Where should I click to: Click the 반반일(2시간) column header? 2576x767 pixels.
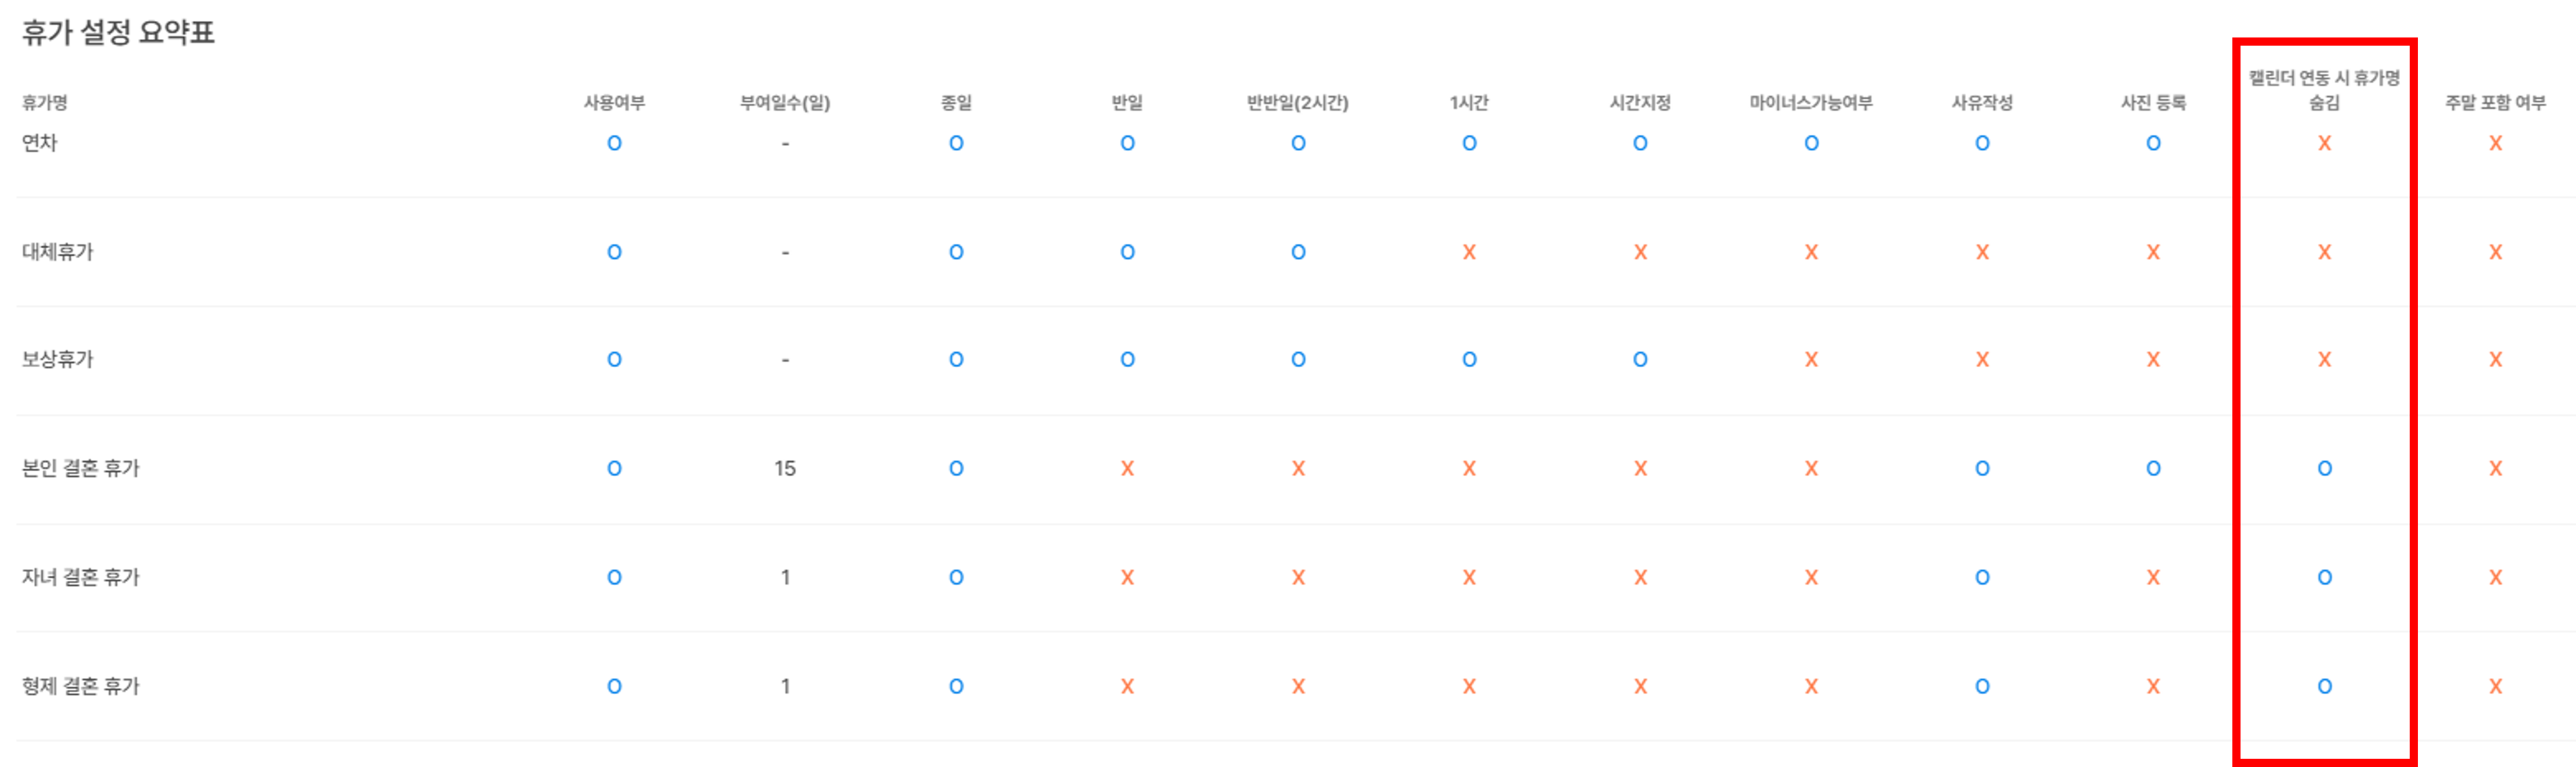[x=1297, y=102]
